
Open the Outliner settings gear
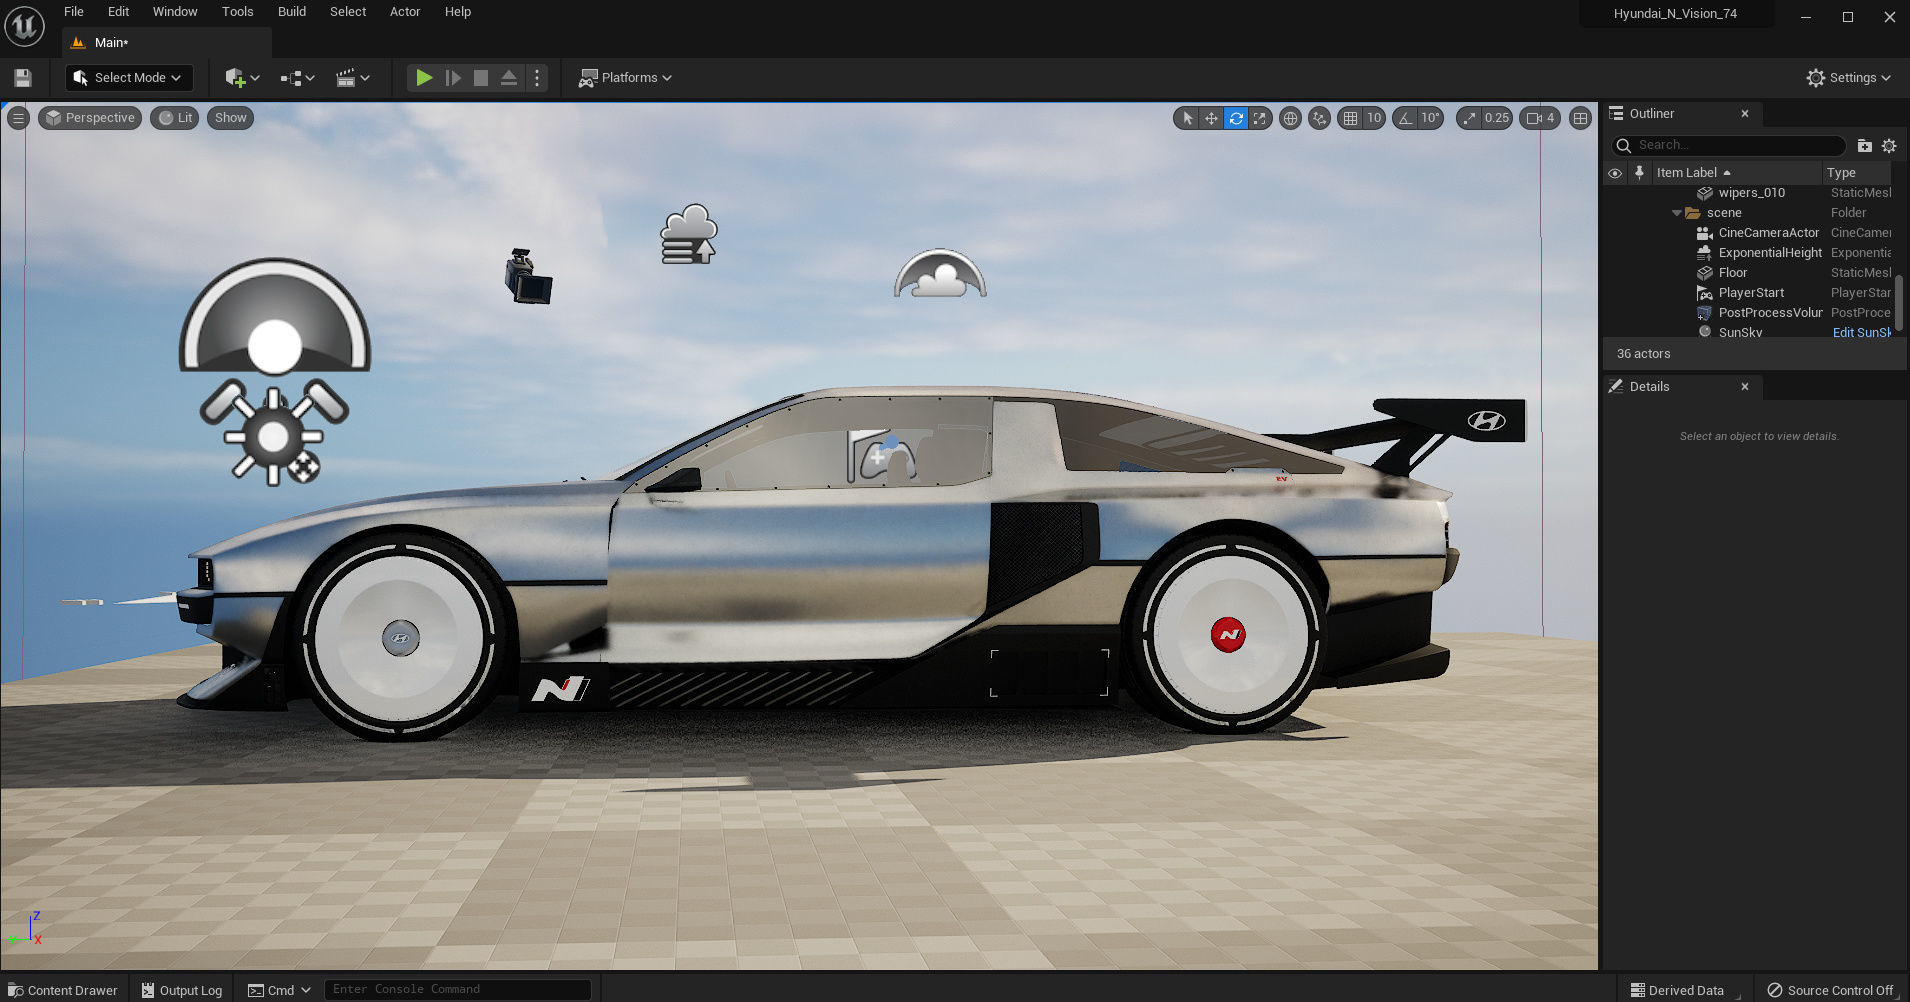[x=1889, y=145]
